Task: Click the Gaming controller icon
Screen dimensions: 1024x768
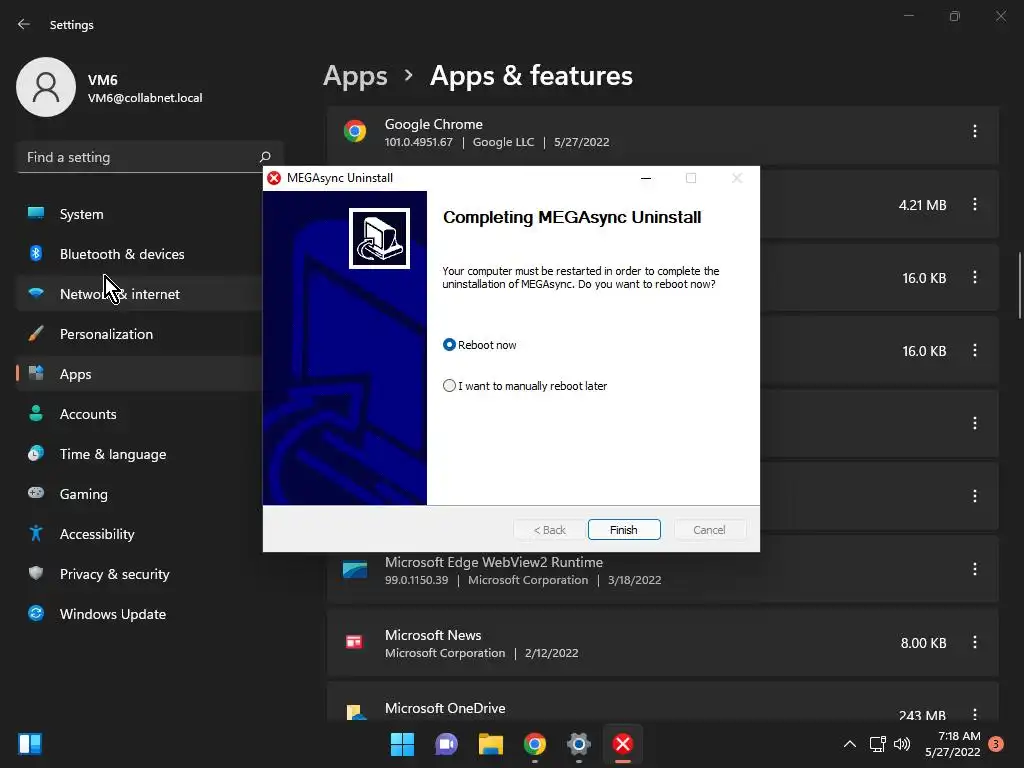Action: (36, 493)
